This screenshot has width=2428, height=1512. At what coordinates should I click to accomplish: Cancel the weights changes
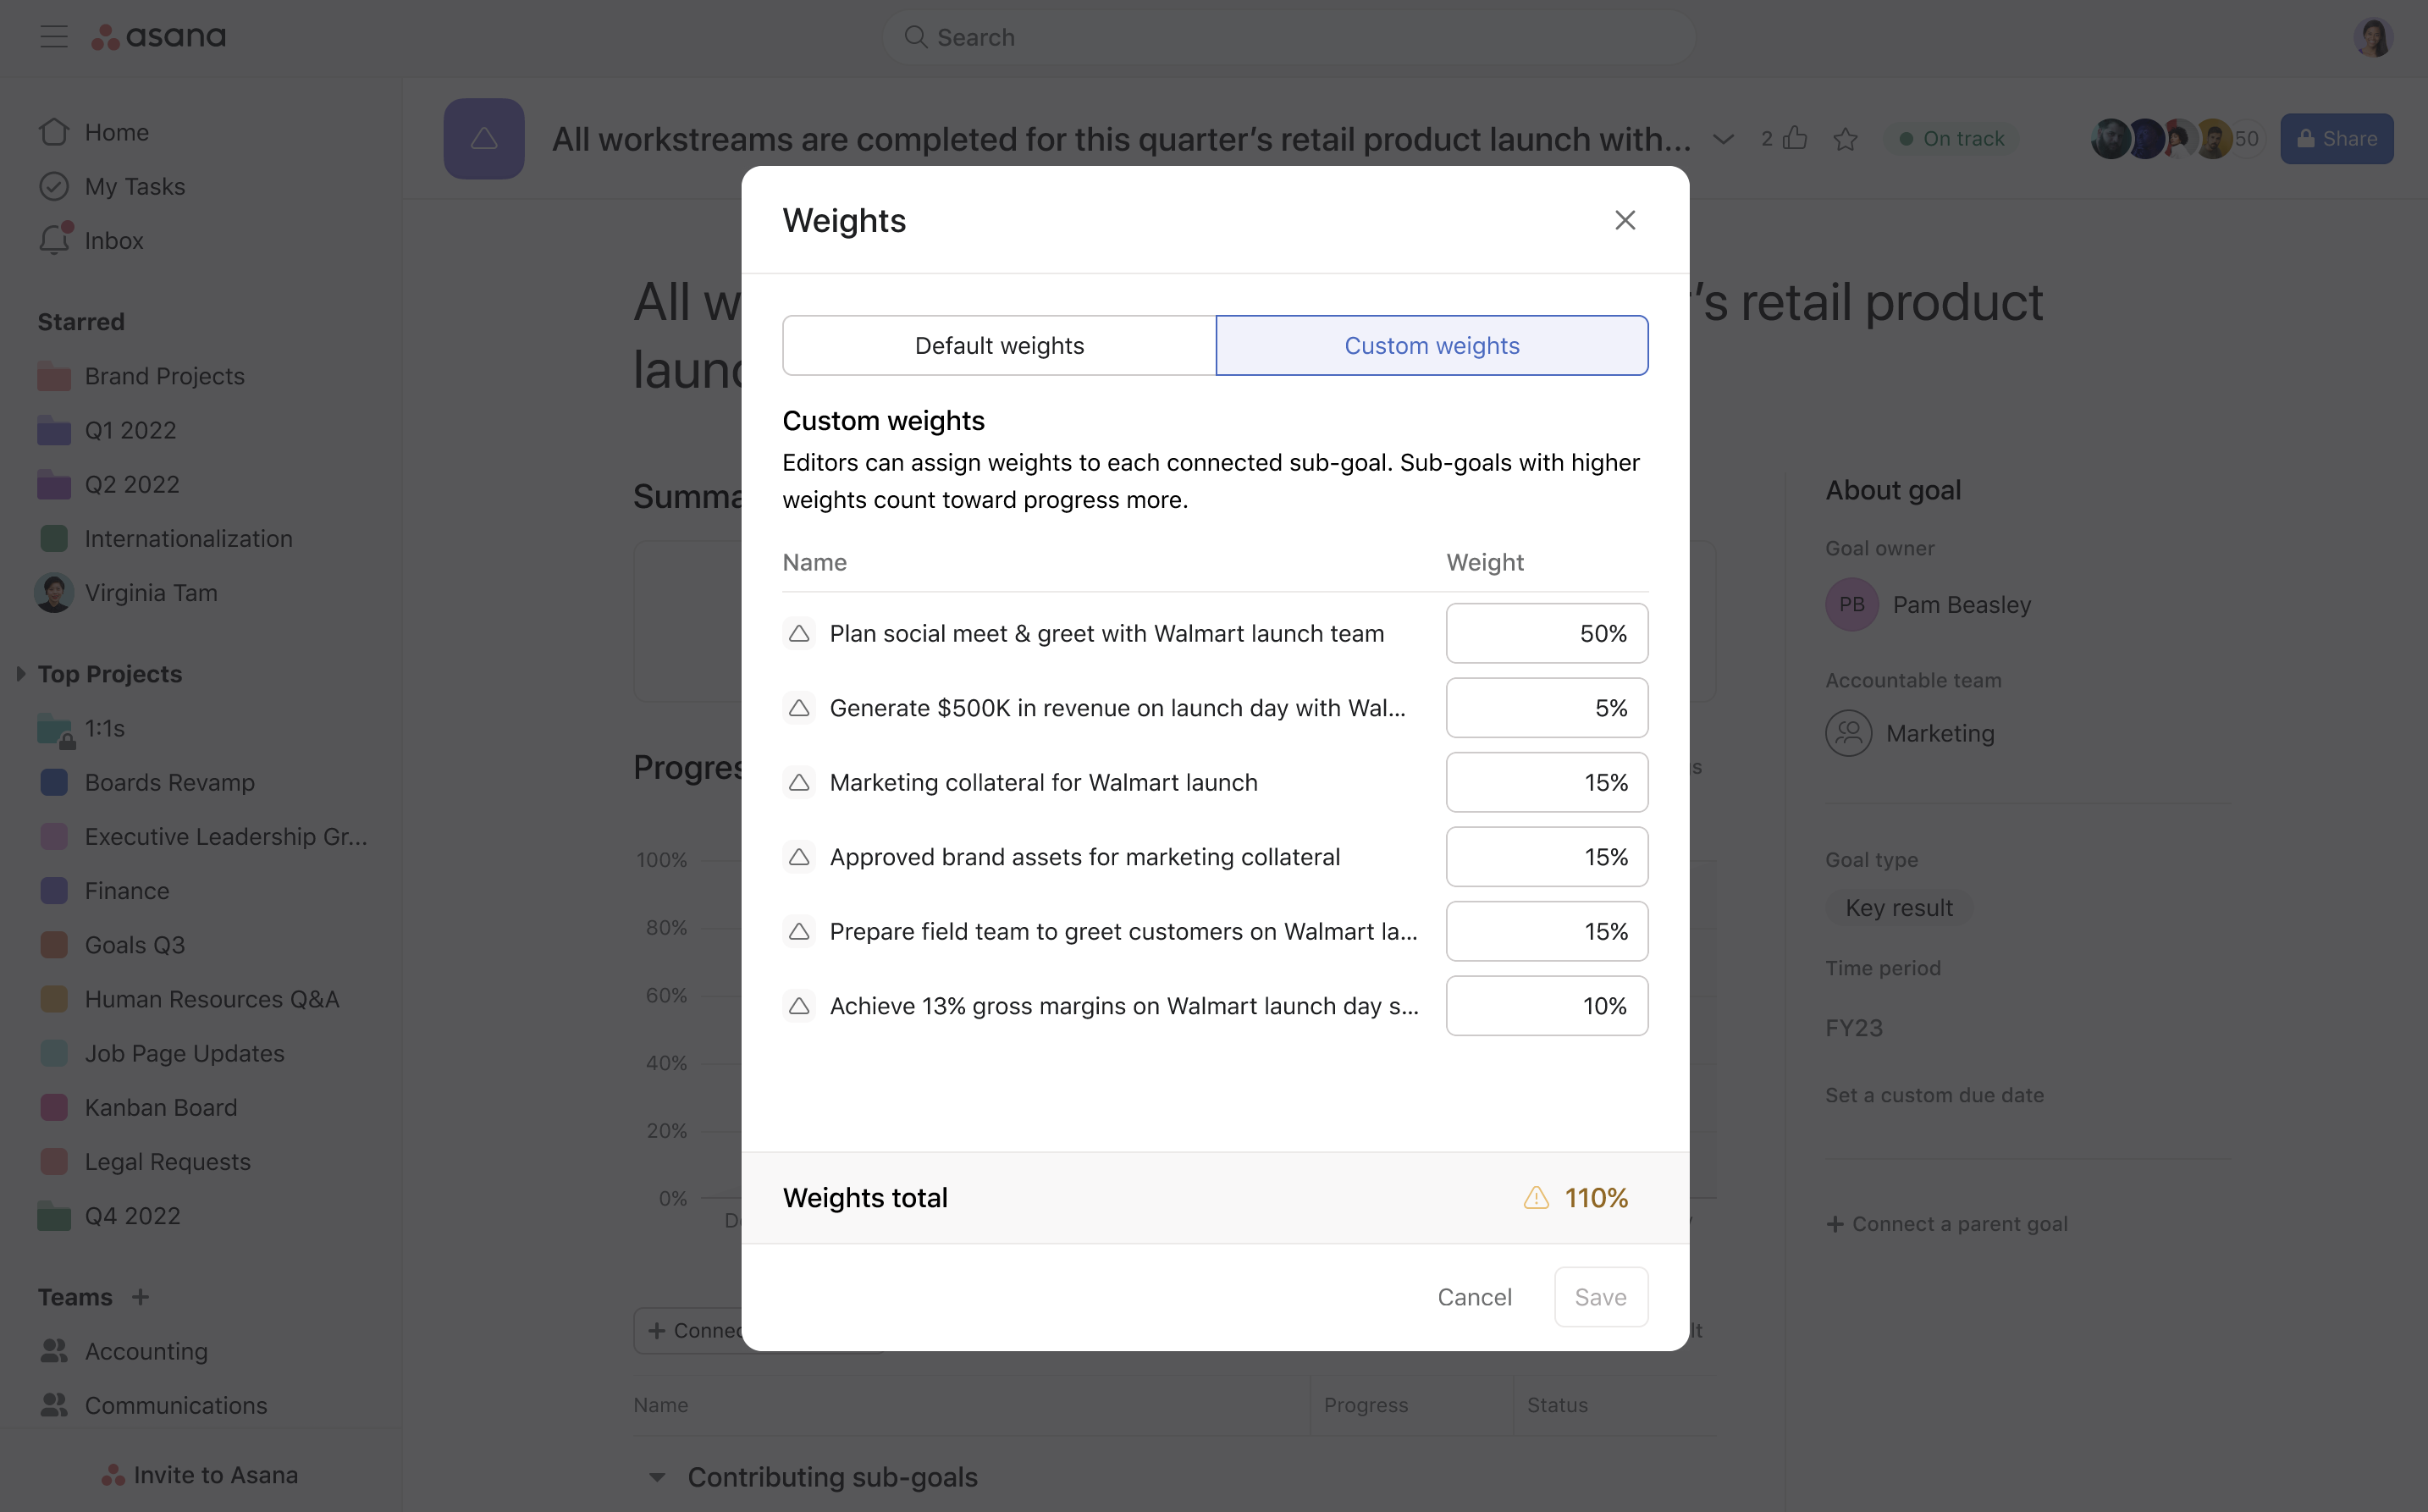point(1474,1297)
